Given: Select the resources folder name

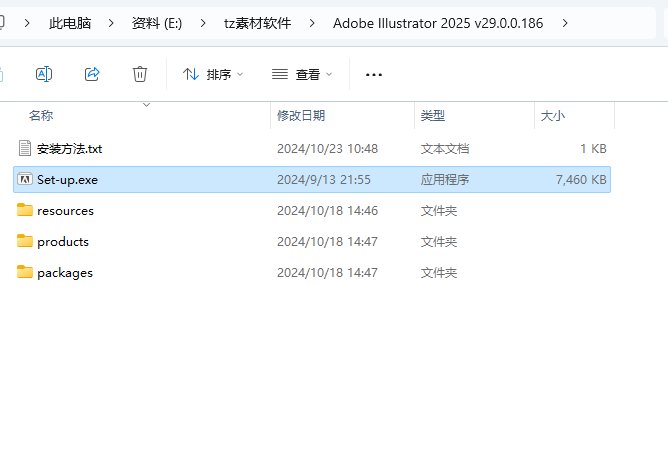Looking at the screenshot, I should tap(65, 211).
